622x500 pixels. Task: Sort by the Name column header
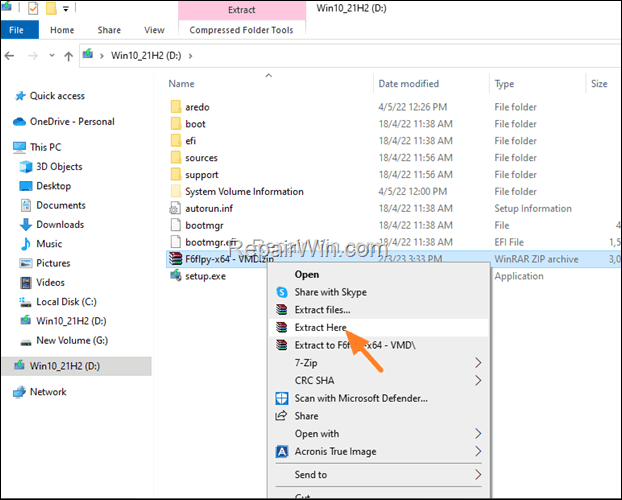(181, 84)
